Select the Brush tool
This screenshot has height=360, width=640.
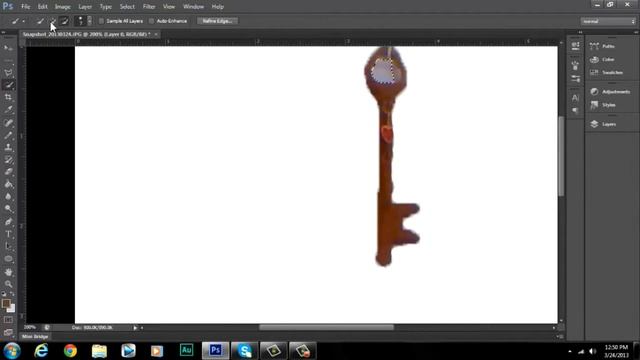coord(8,135)
